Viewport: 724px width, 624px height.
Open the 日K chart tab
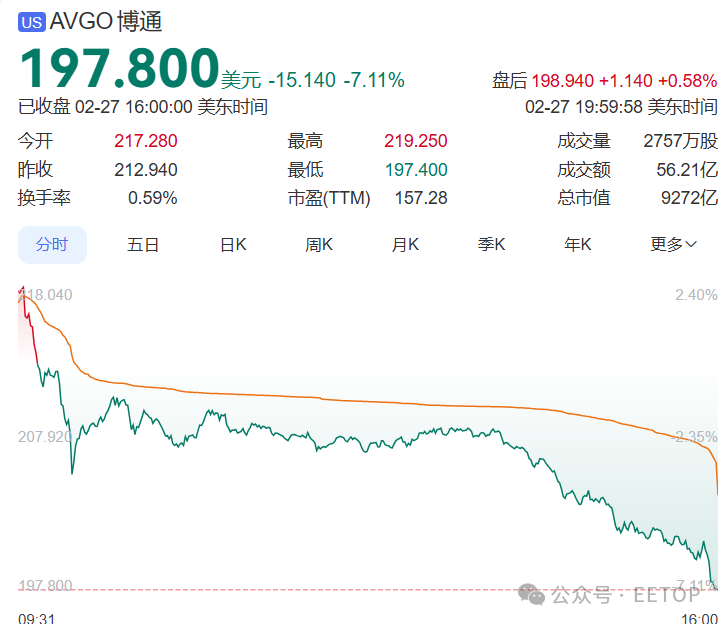[x=233, y=244]
